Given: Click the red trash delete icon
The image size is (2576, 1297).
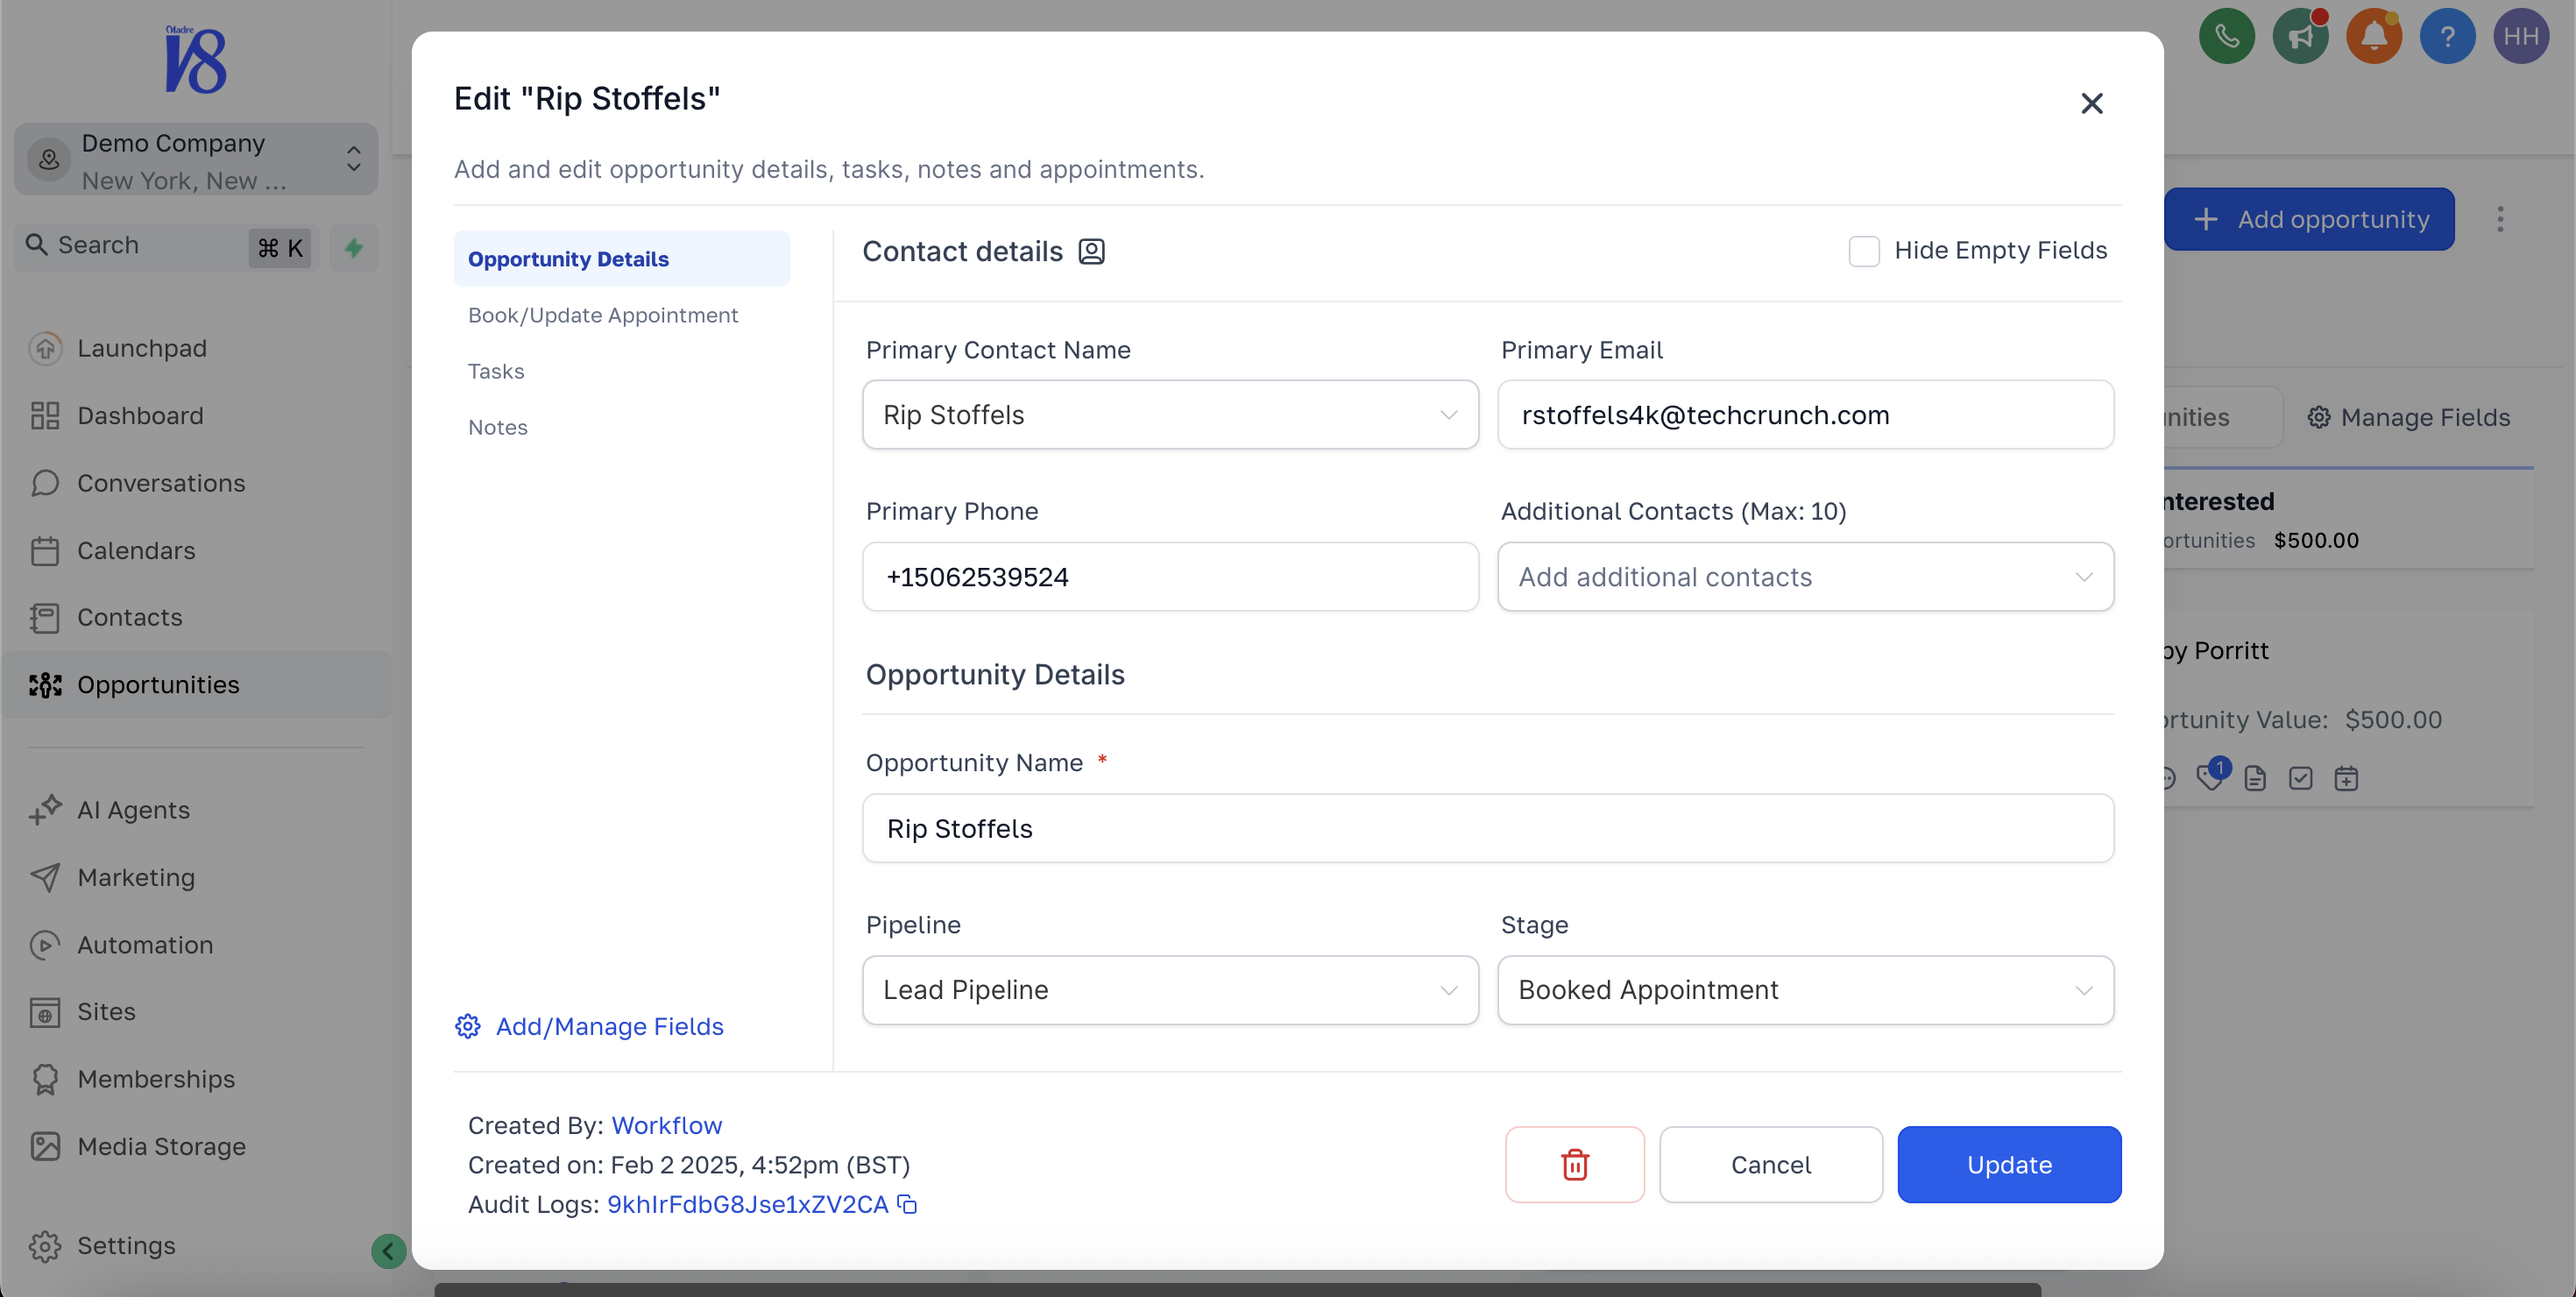Looking at the screenshot, I should pyautogui.click(x=1574, y=1164).
